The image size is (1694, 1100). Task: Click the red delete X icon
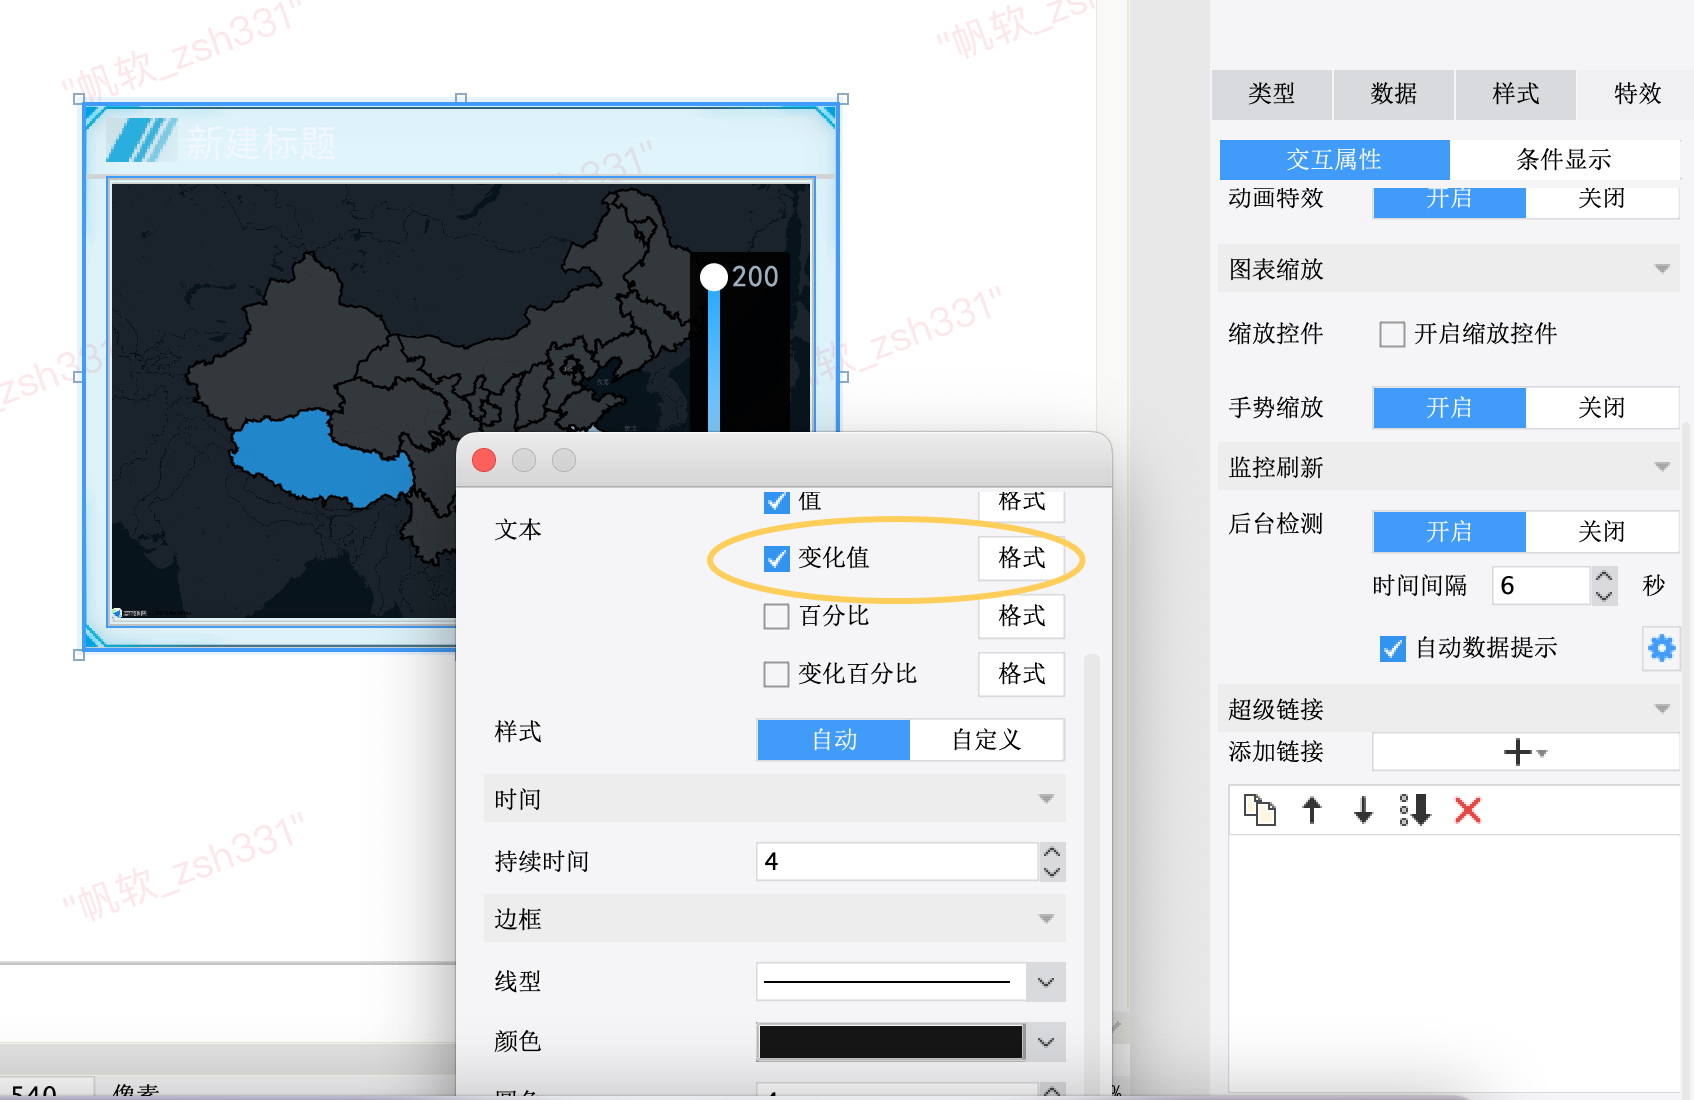pos(1467,809)
